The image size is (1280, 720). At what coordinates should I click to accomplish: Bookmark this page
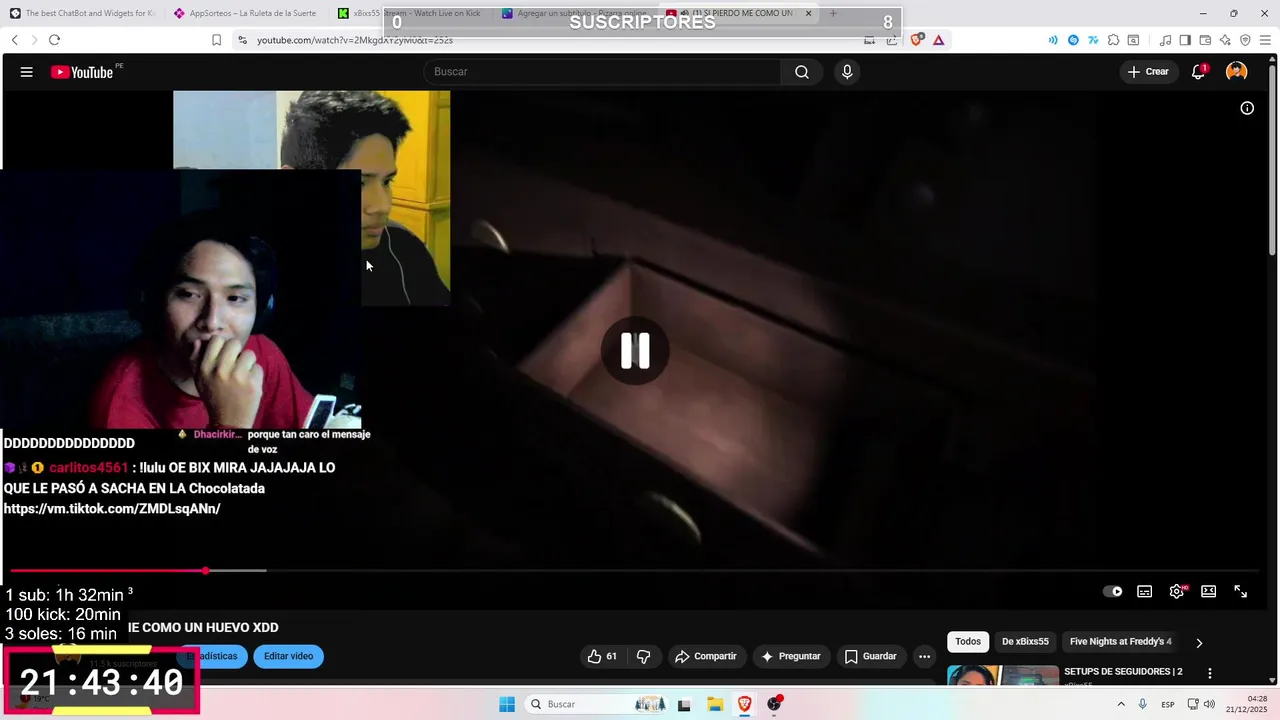216,40
